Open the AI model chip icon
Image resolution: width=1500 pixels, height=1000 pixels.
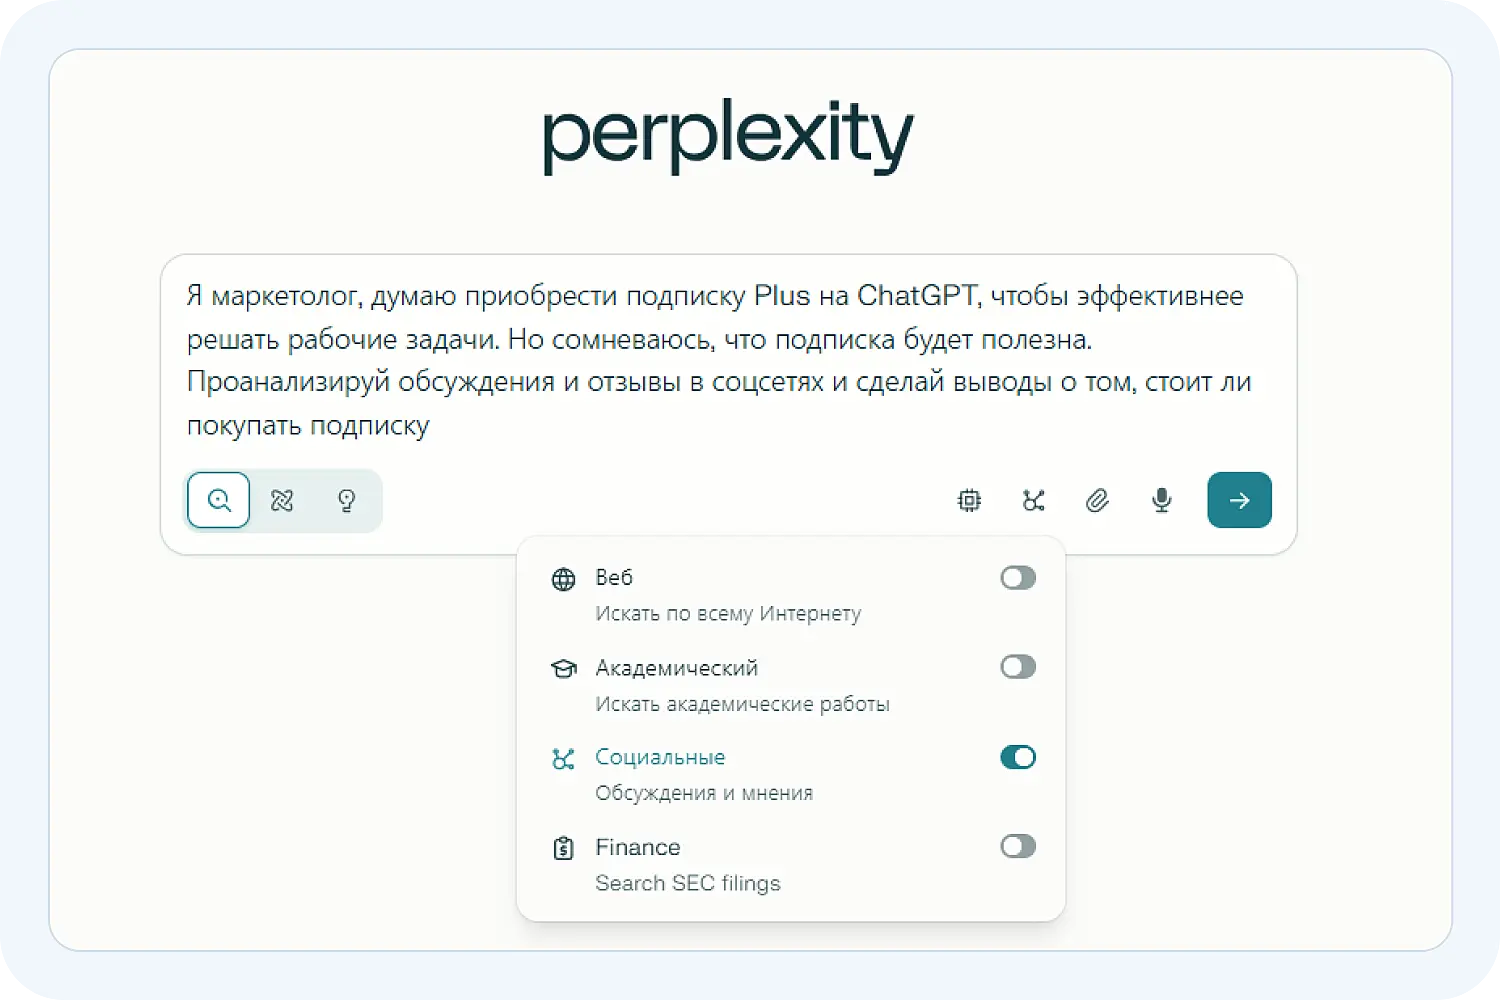969,500
